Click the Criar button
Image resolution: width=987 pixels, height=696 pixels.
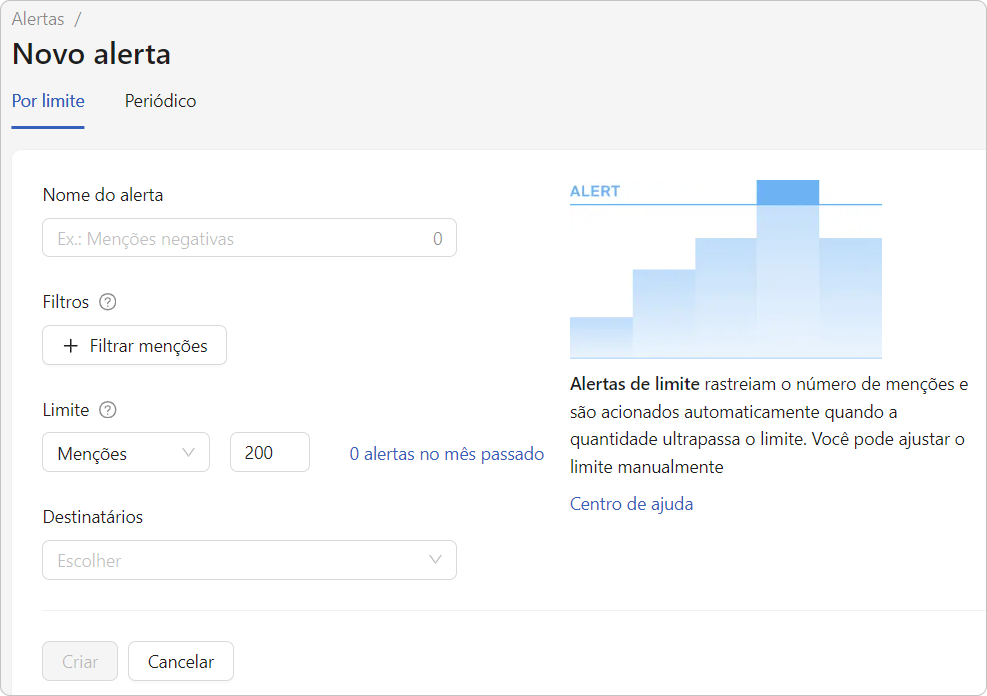80,661
